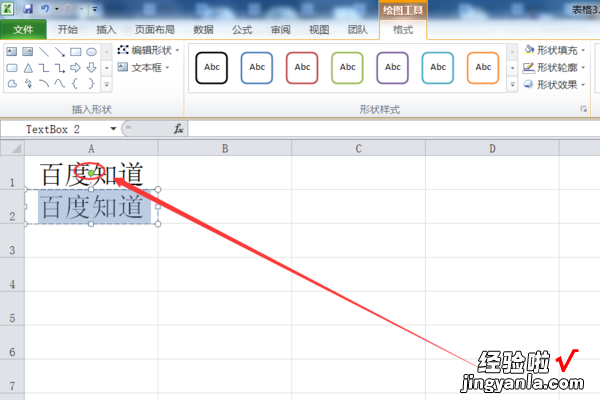This screenshot has height=400, width=600.
Task: Pick the line arrow shape
Action: (x=60, y=52)
